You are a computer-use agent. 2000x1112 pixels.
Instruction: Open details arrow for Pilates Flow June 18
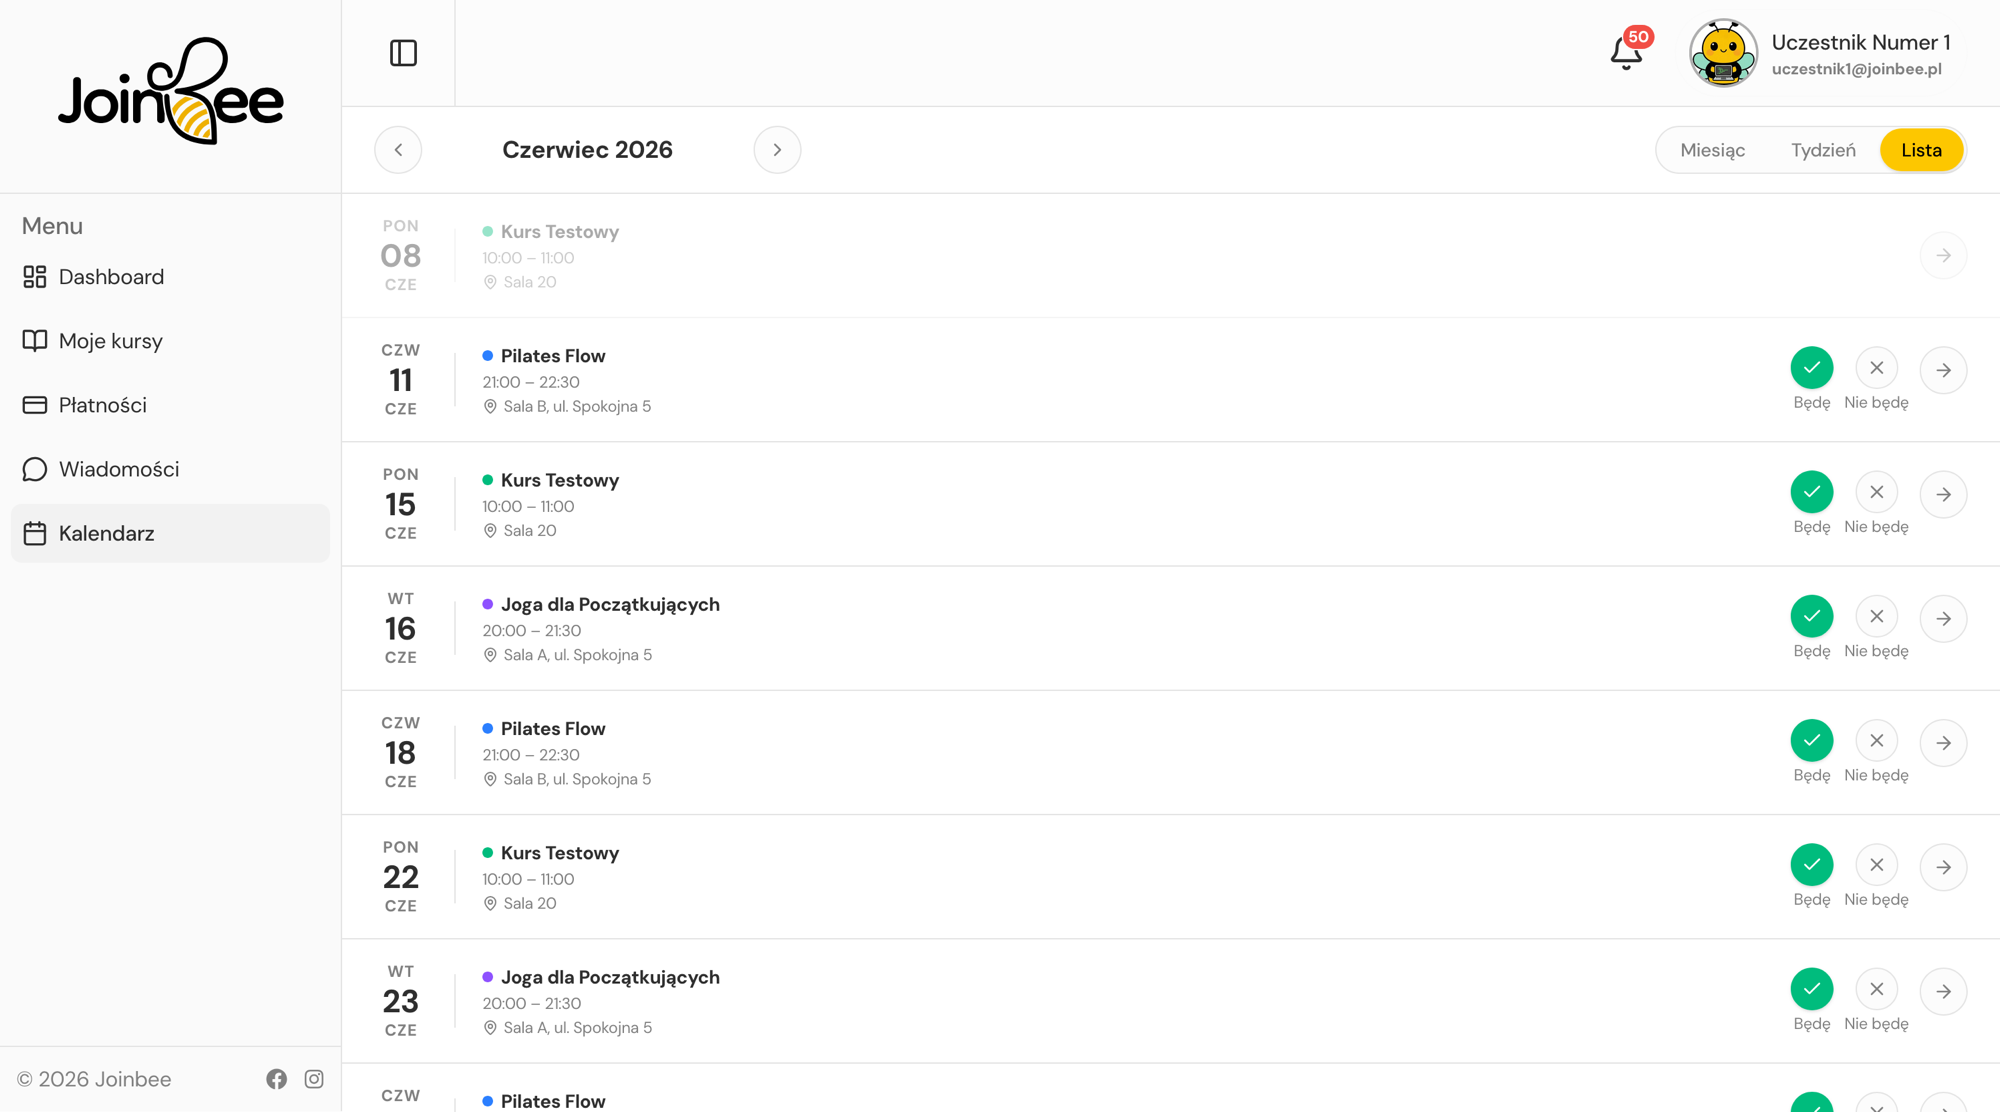pos(1943,742)
